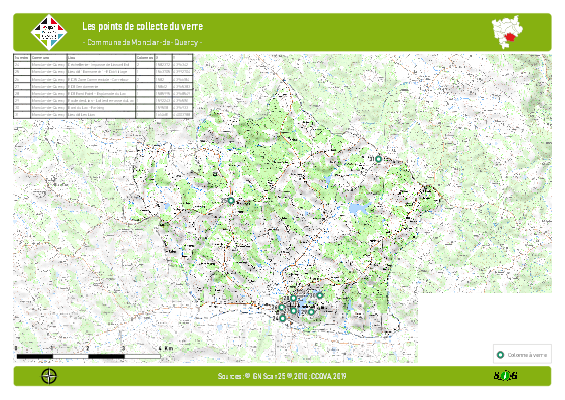
Task: Click the 'Lieu' column header in the table
Action: 101,57
